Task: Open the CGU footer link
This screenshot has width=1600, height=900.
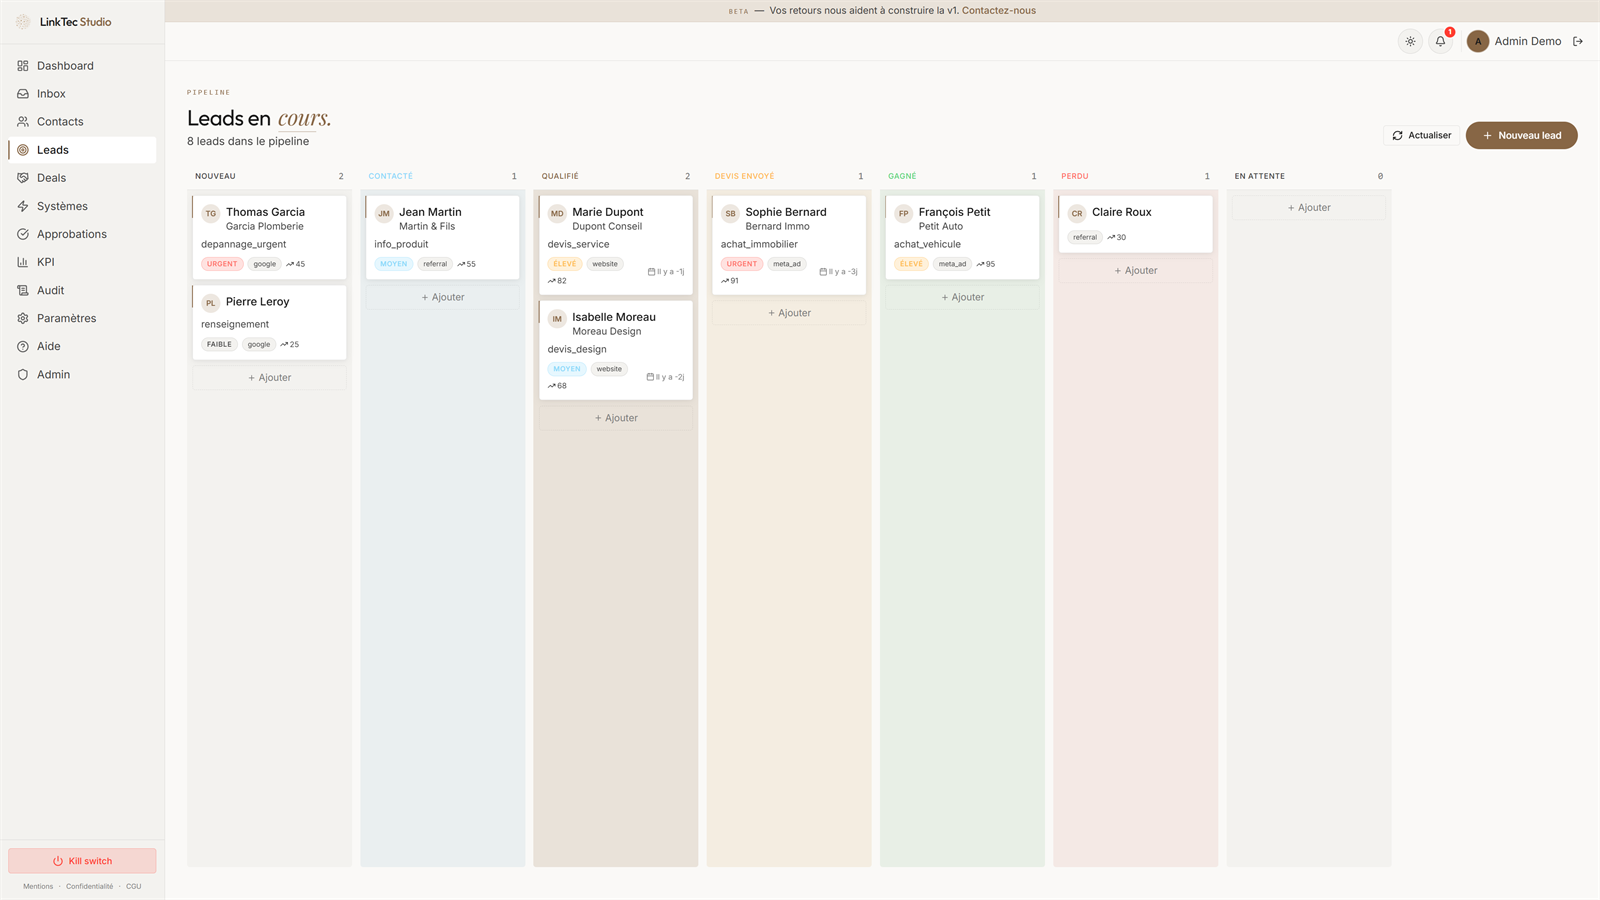Action: tap(133, 886)
